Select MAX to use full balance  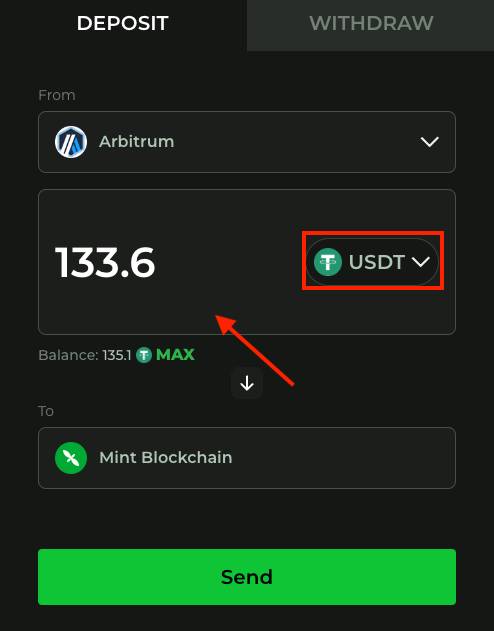(x=175, y=355)
